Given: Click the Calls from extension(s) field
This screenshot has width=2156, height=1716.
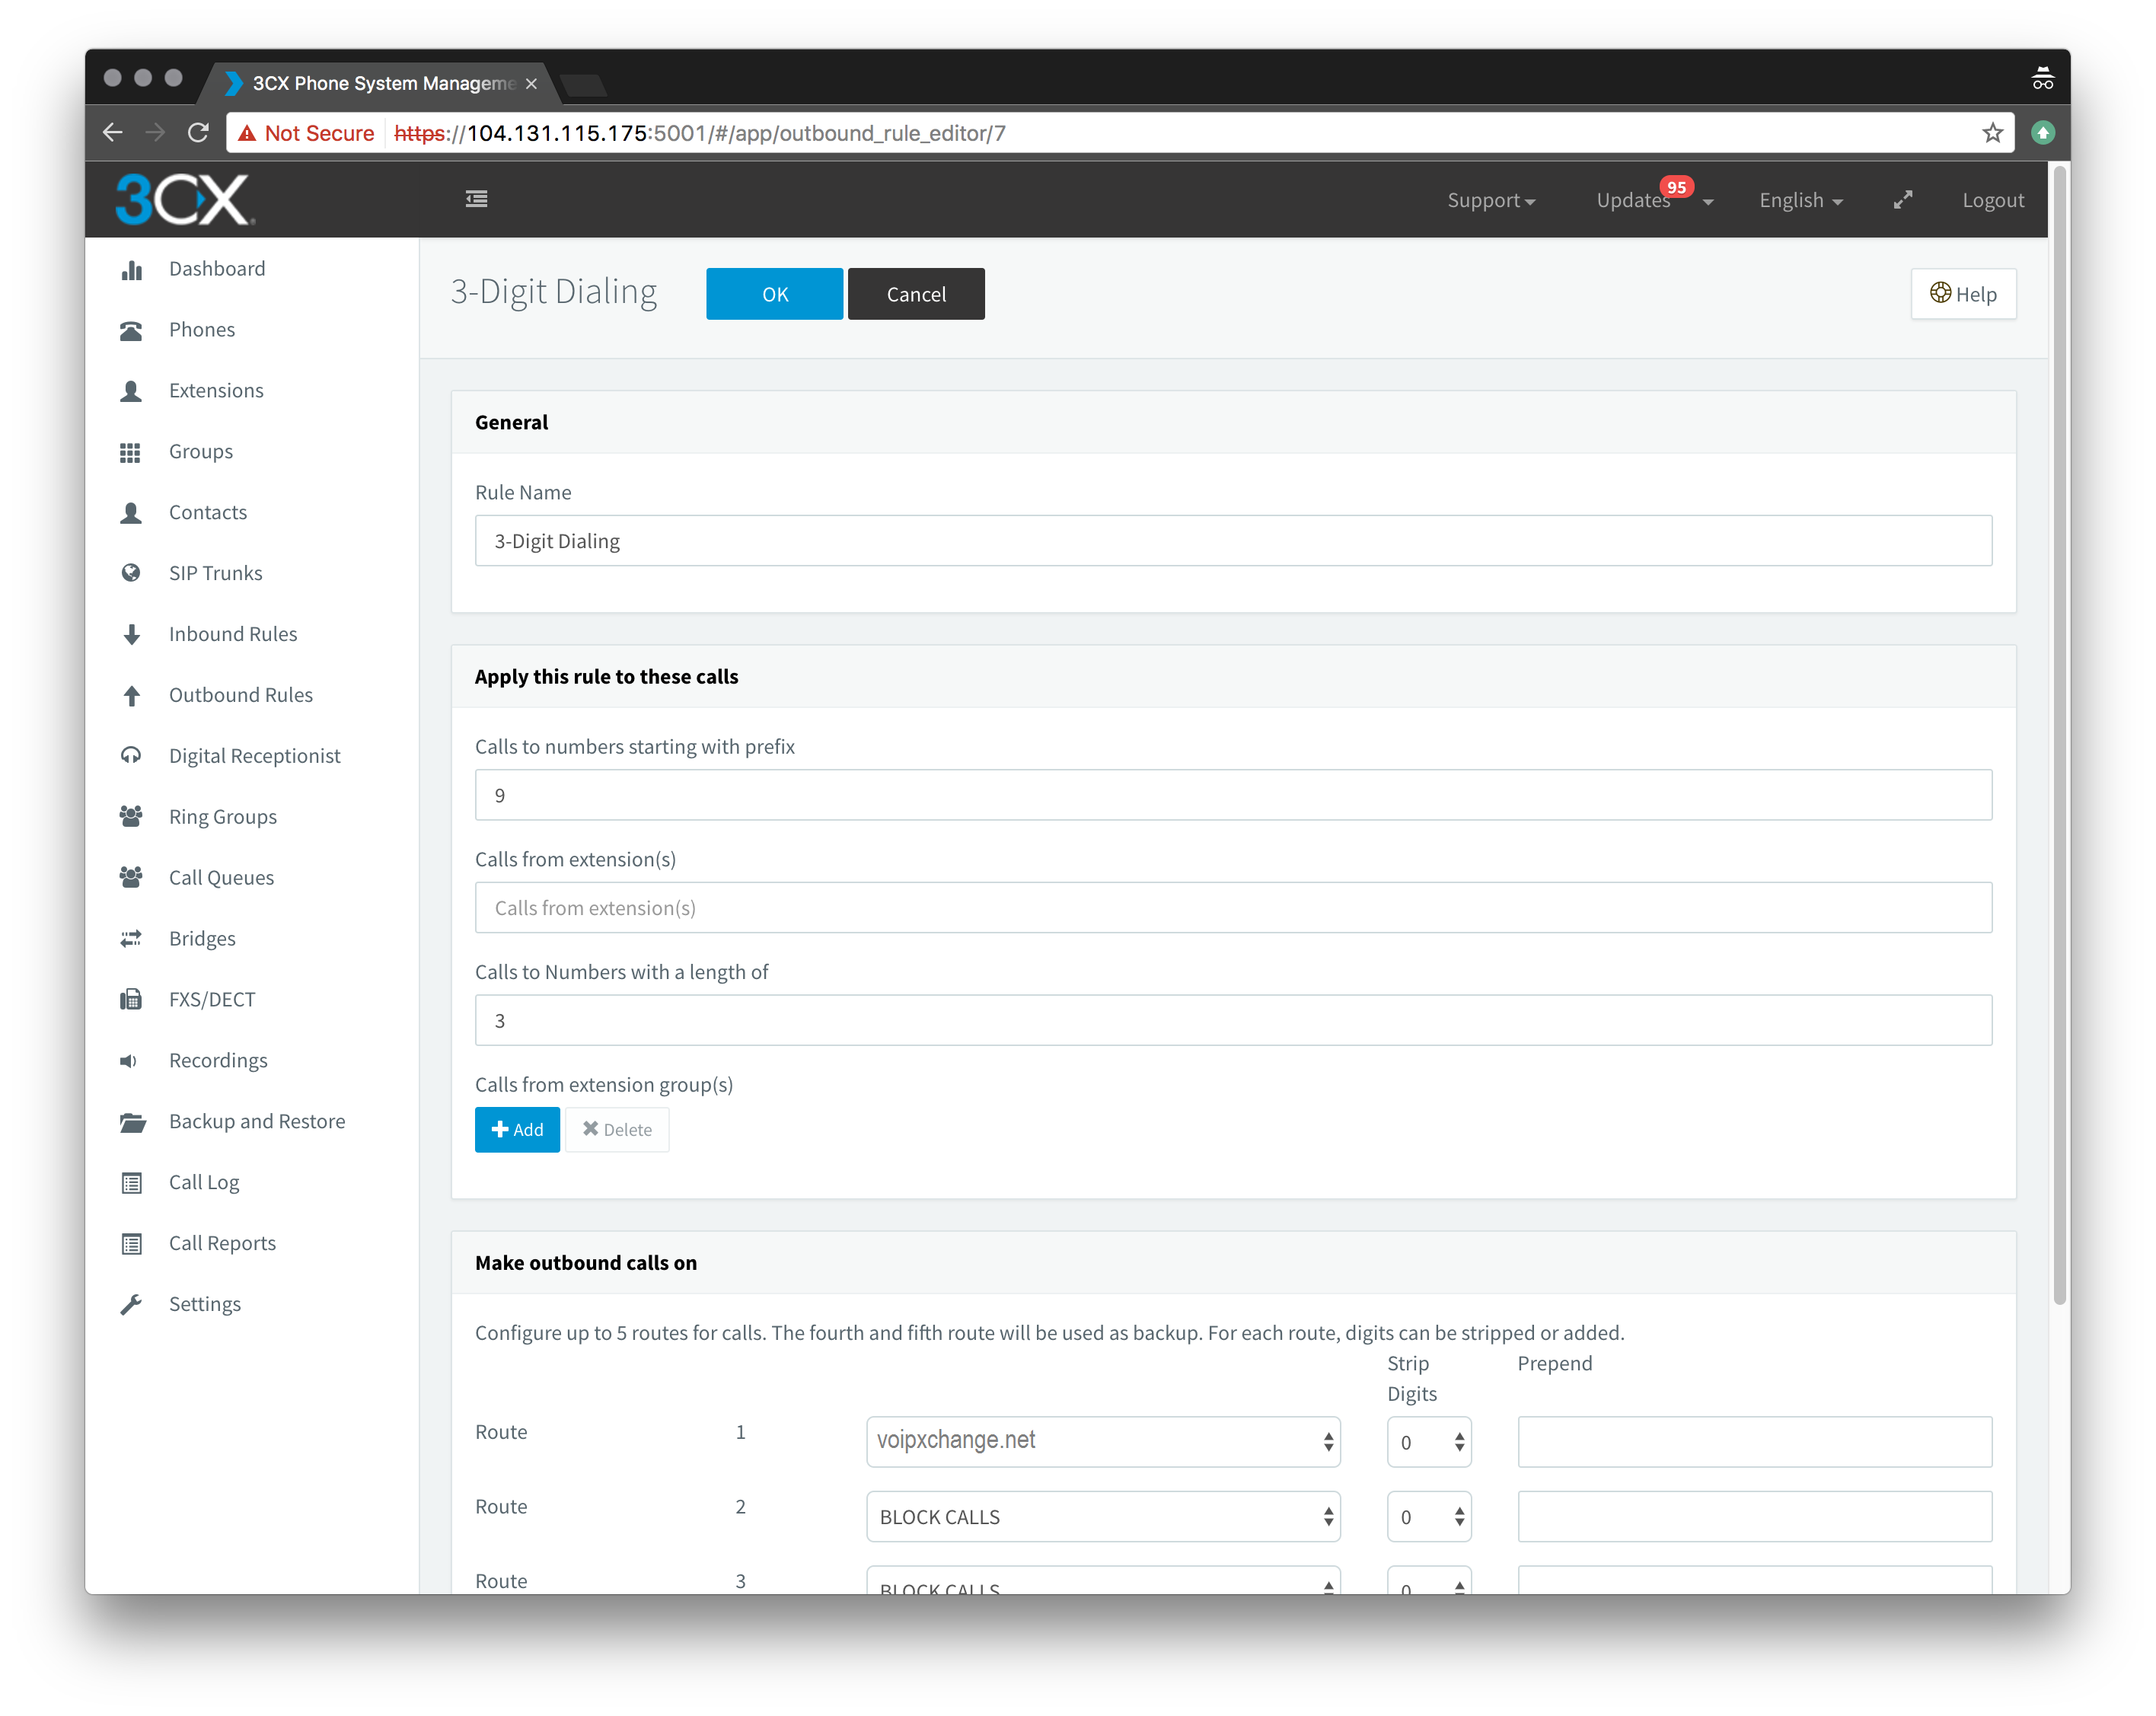Looking at the screenshot, I should pyautogui.click(x=1233, y=908).
